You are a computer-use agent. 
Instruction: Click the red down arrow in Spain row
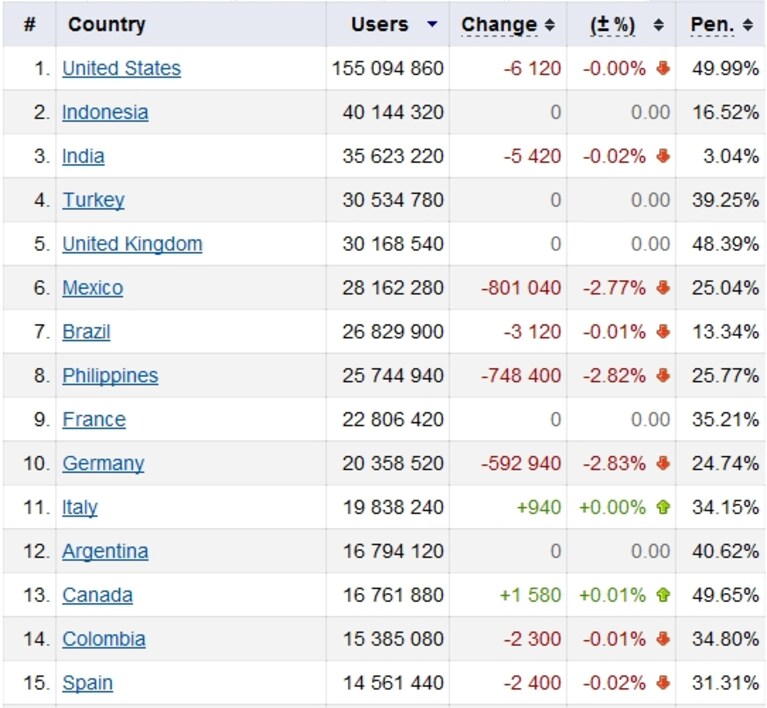pyautogui.click(x=663, y=683)
